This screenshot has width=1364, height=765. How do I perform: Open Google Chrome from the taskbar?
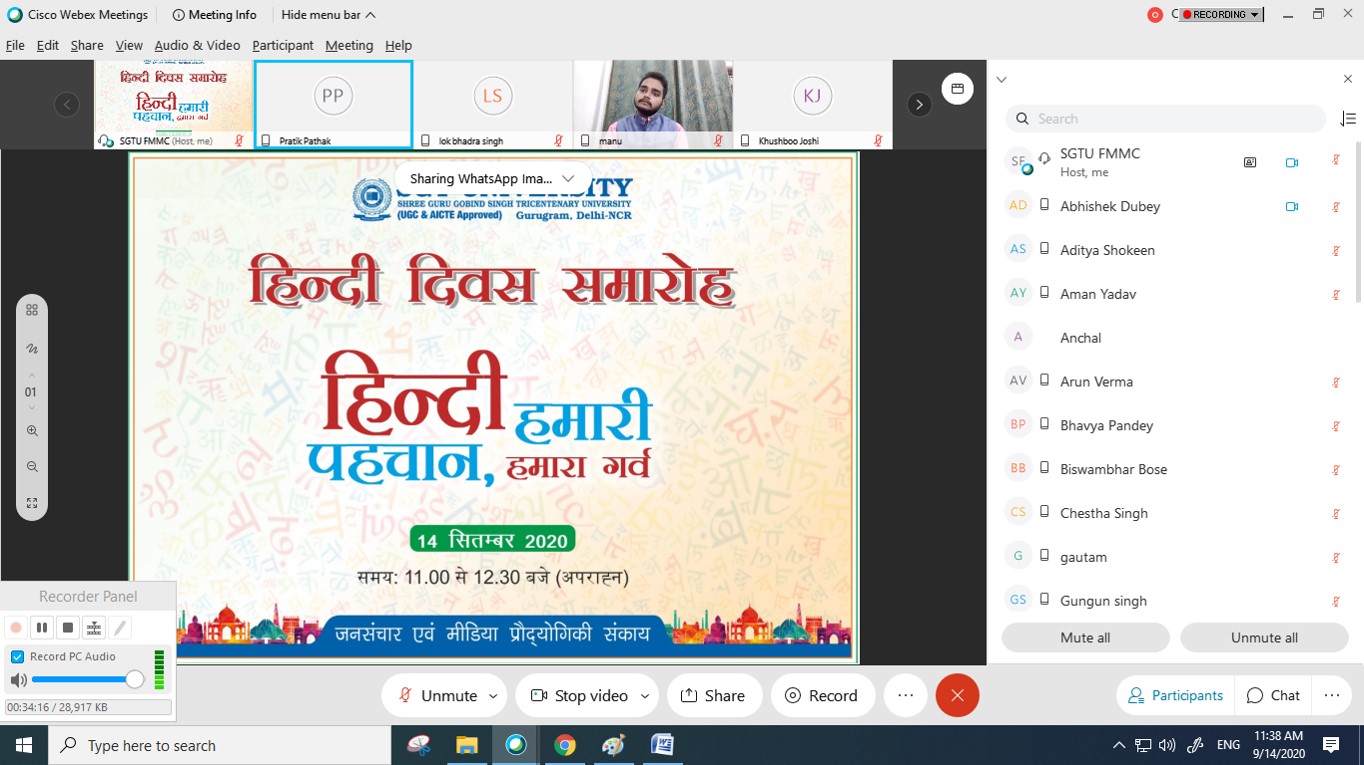(565, 746)
